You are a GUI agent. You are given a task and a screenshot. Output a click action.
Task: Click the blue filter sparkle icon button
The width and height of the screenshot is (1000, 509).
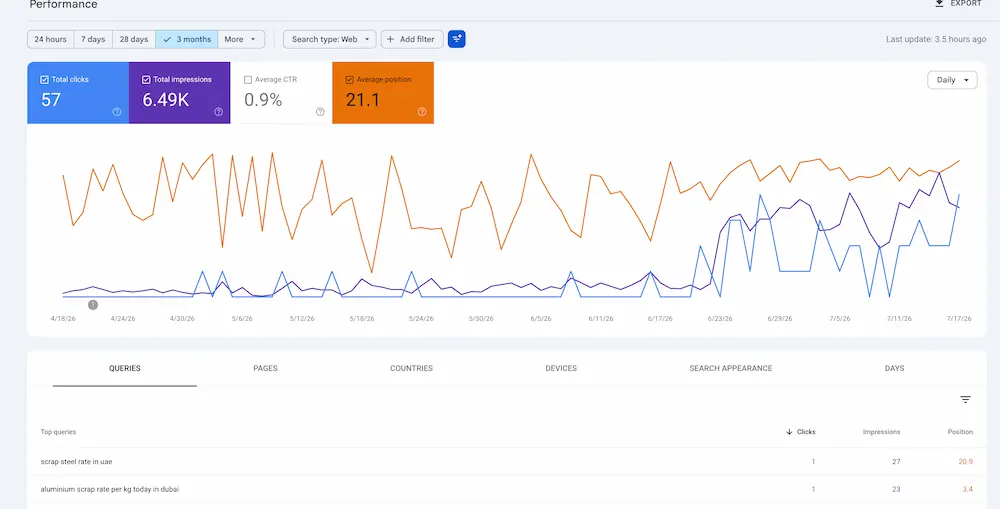click(457, 39)
